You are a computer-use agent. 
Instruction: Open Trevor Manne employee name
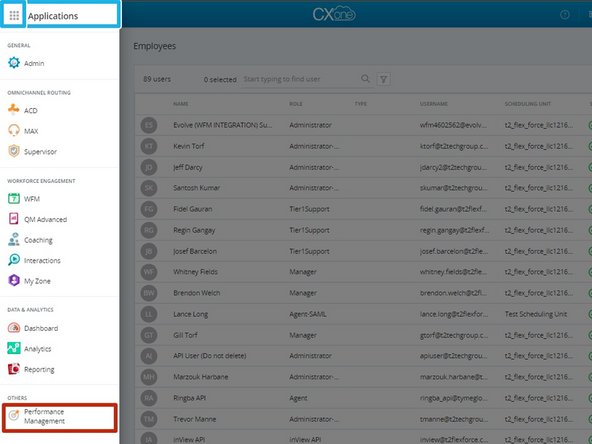[194, 419]
